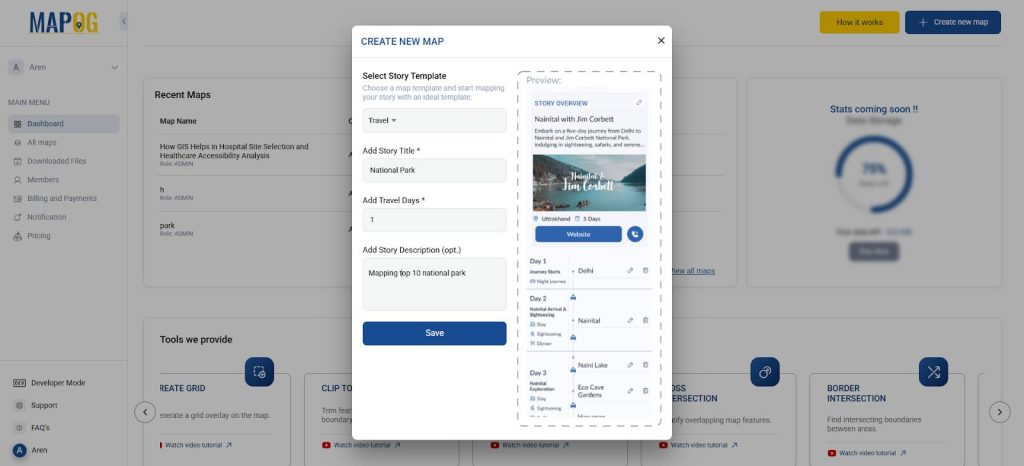The height and width of the screenshot is (466, 1024).
Task: Click the View all maps link
Action: coord(692,271)
